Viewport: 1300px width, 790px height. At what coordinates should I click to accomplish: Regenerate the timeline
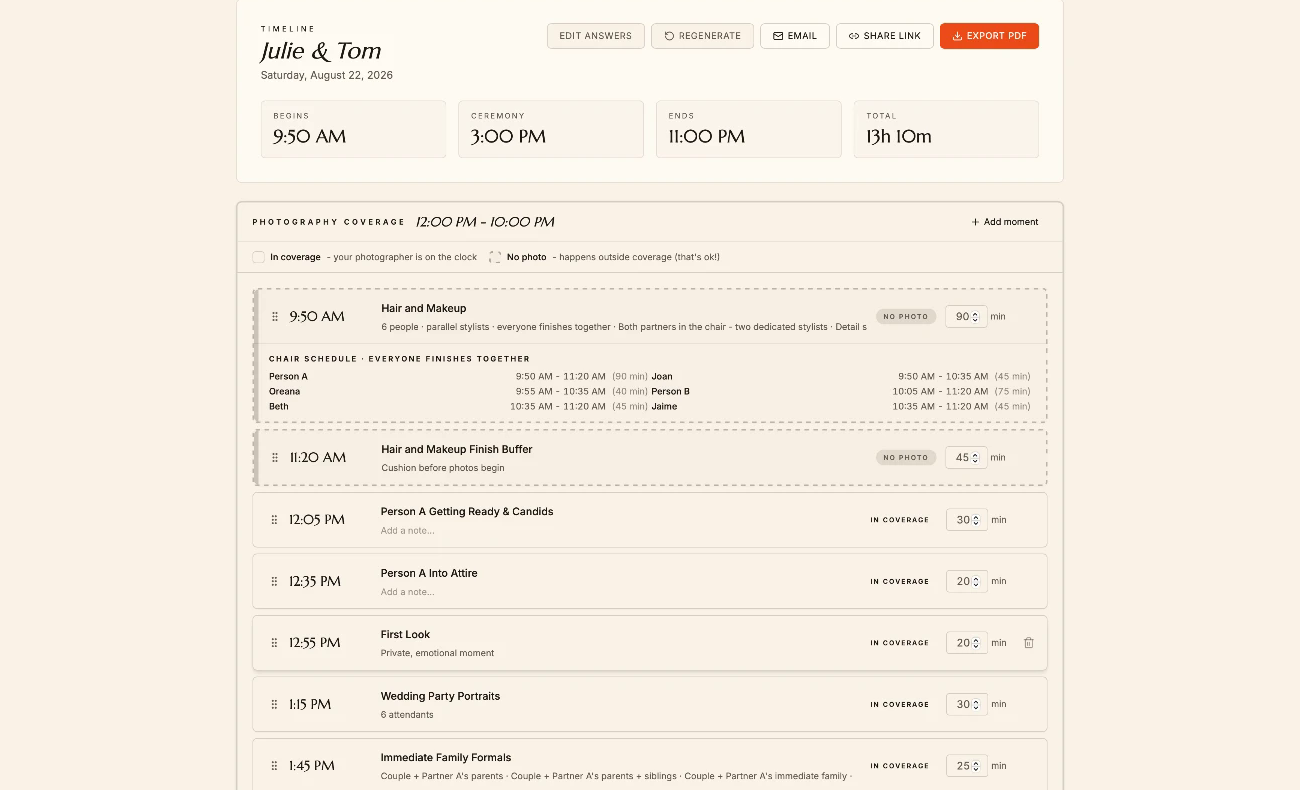coord(702,36)
